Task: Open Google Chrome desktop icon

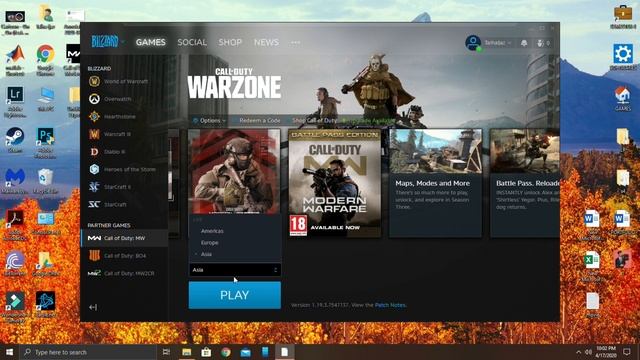Action: [x=45, y=60]
